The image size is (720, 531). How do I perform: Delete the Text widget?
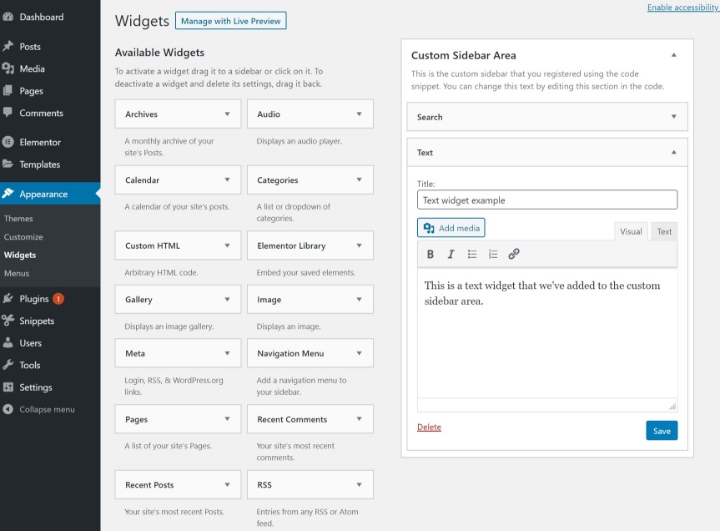tap(429, 427)
